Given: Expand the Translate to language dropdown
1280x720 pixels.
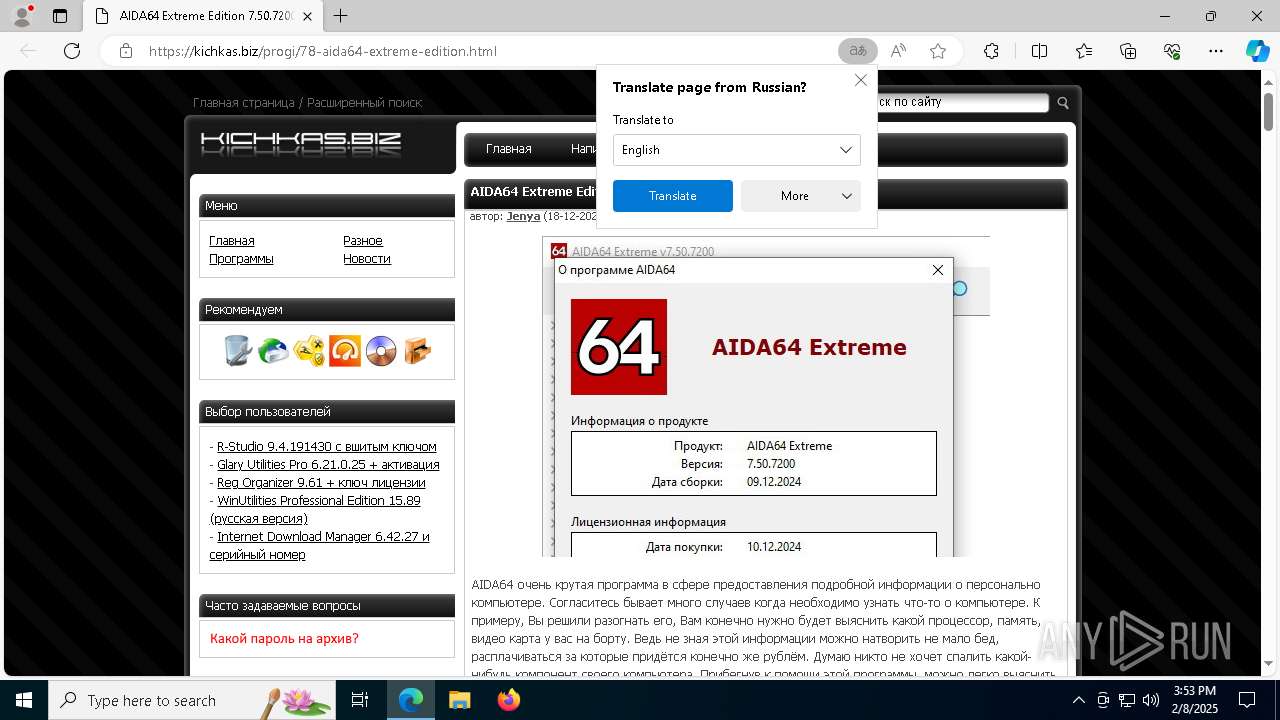Looking at the screenshot, I should [x=737, y=150].
